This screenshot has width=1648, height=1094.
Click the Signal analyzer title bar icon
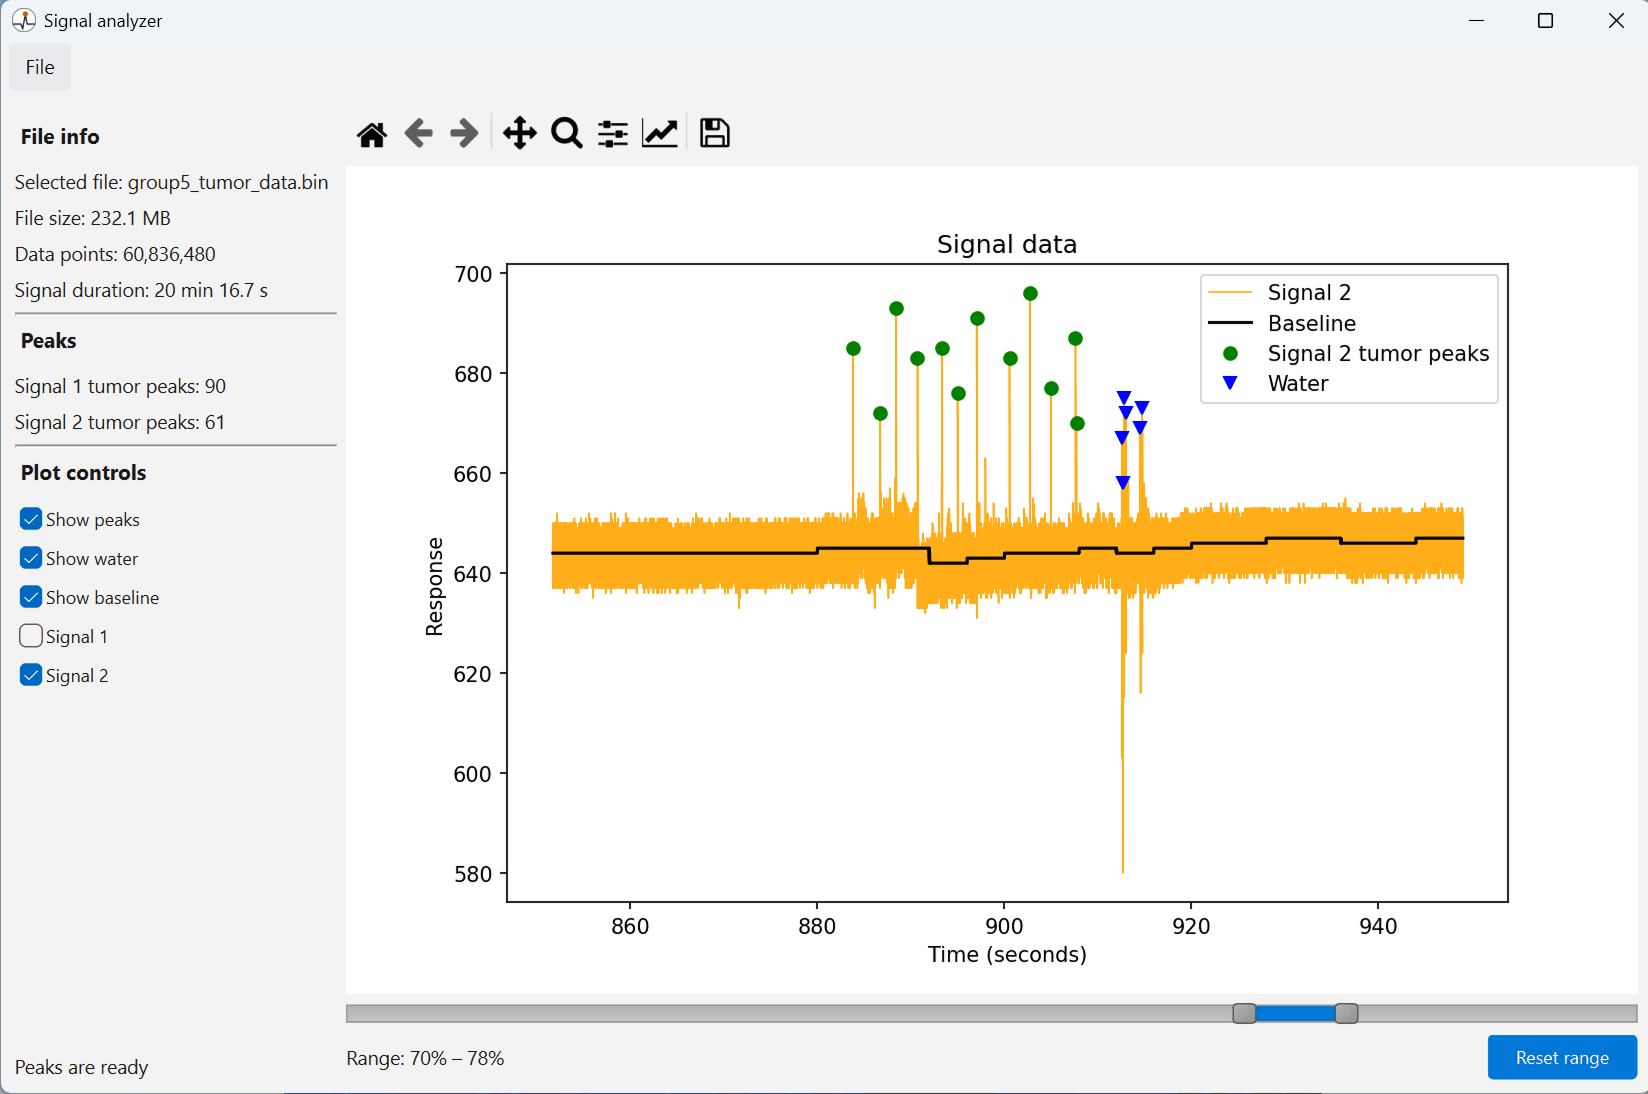tap(24, 20)
